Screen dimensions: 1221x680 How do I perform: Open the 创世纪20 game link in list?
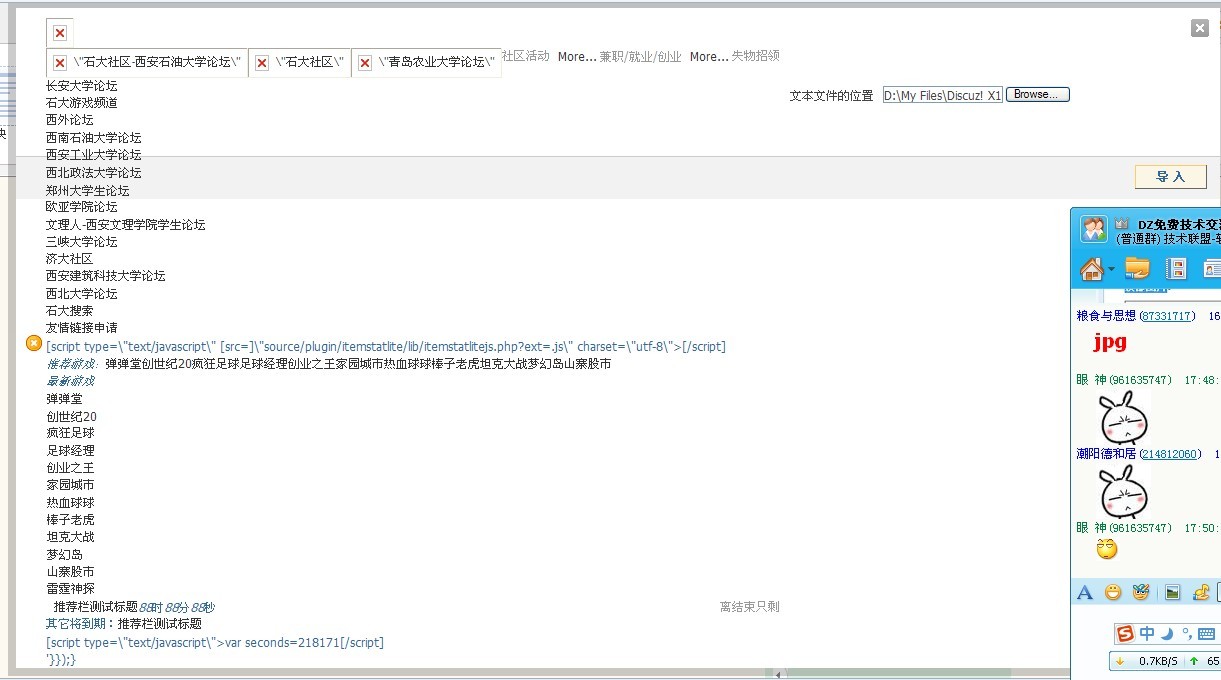click(x=71, y=417)
